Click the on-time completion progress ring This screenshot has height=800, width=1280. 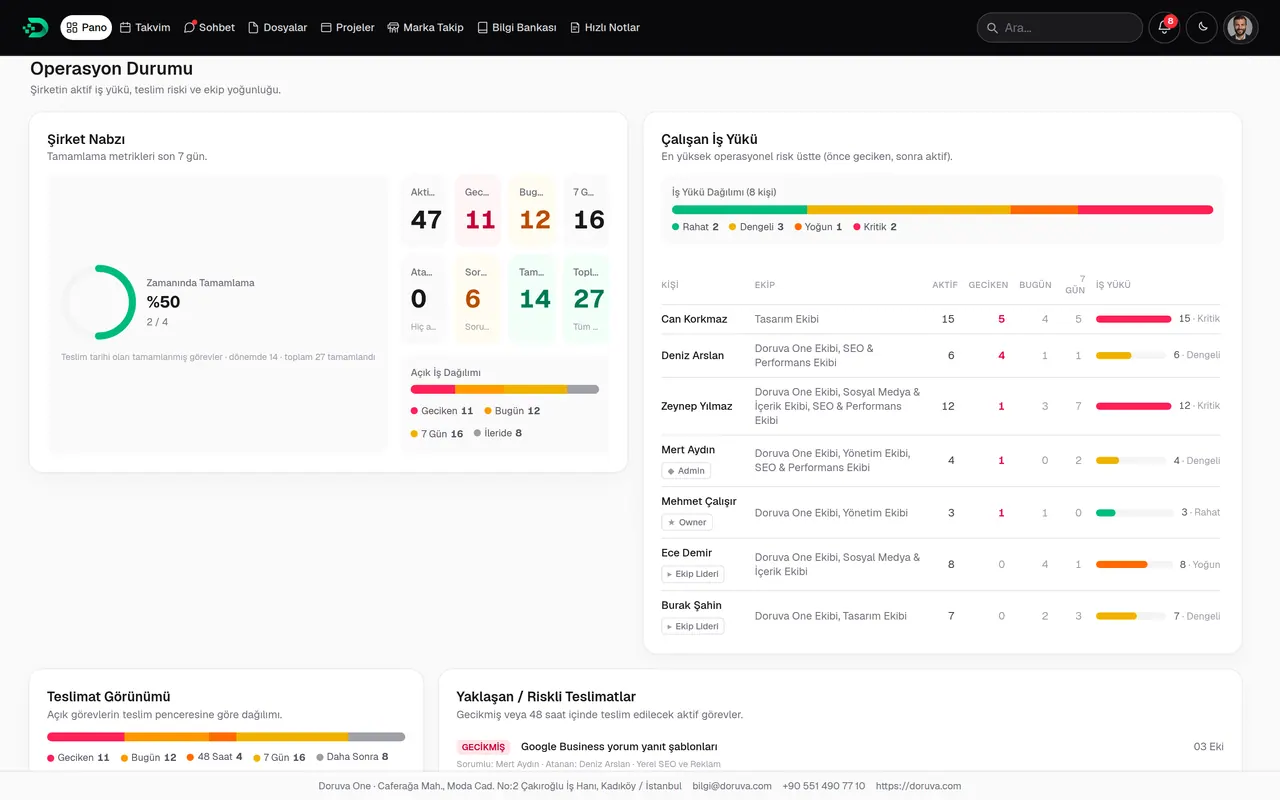[99, 302]
